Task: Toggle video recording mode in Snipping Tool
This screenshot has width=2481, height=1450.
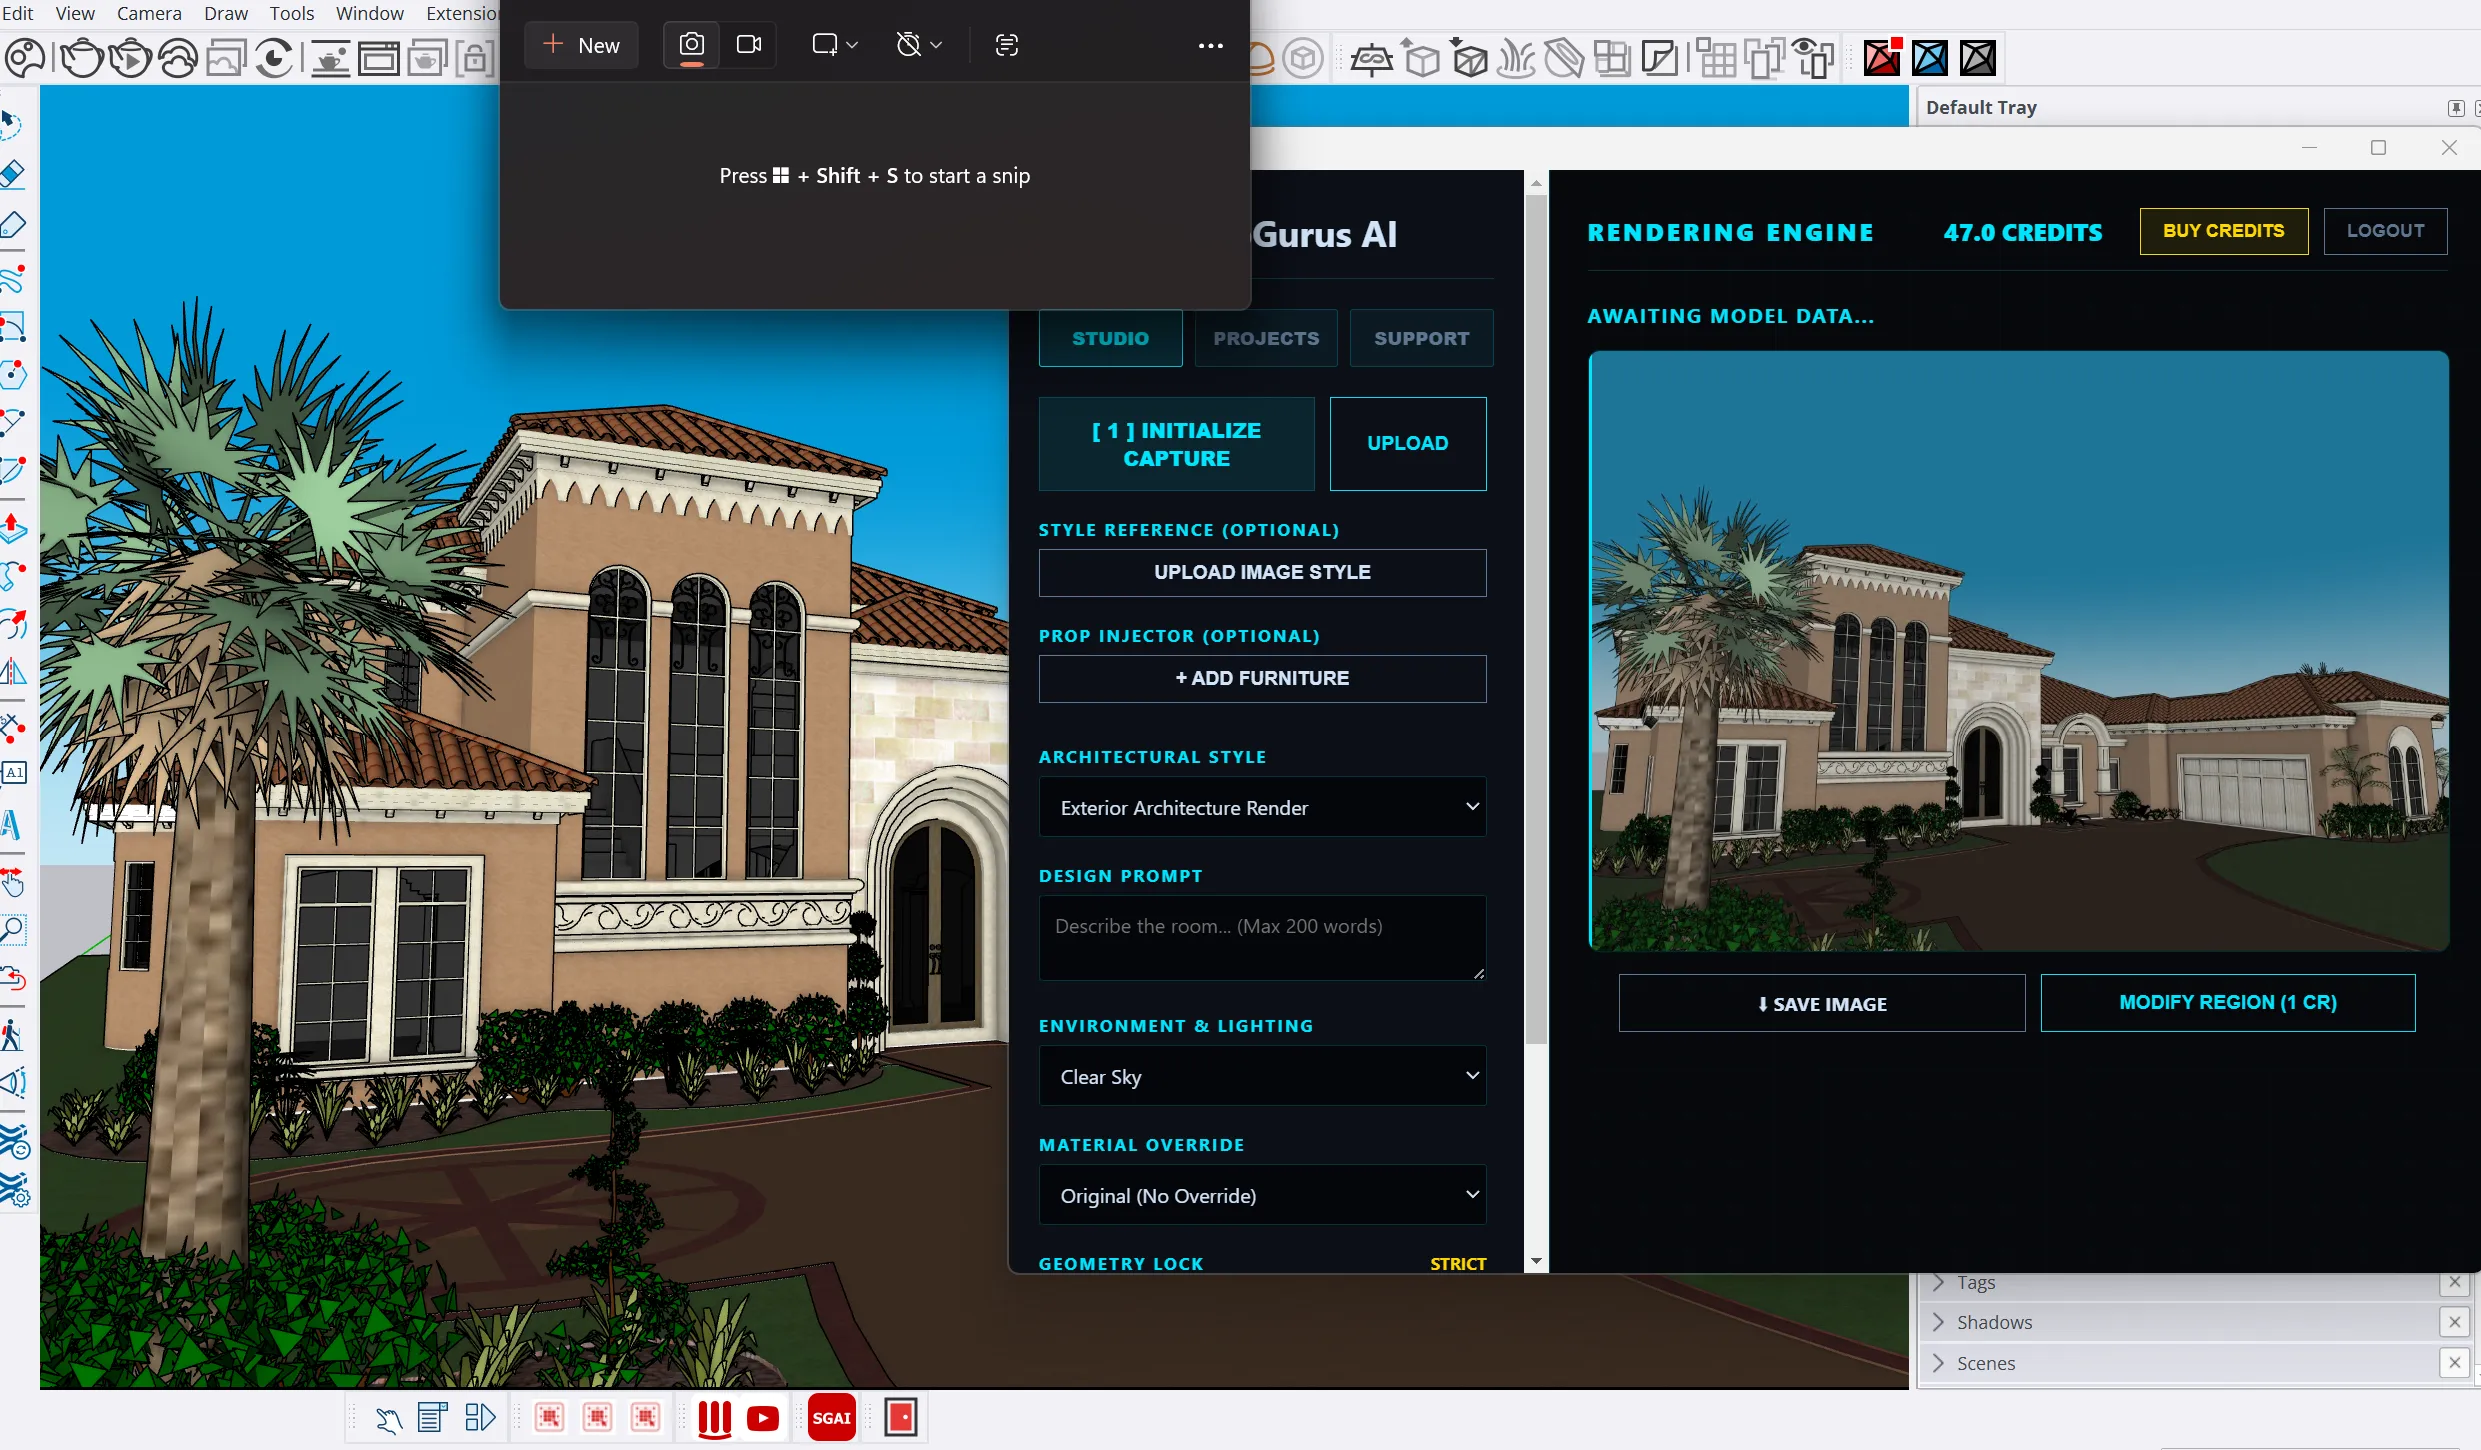Action: click(749, 45)
